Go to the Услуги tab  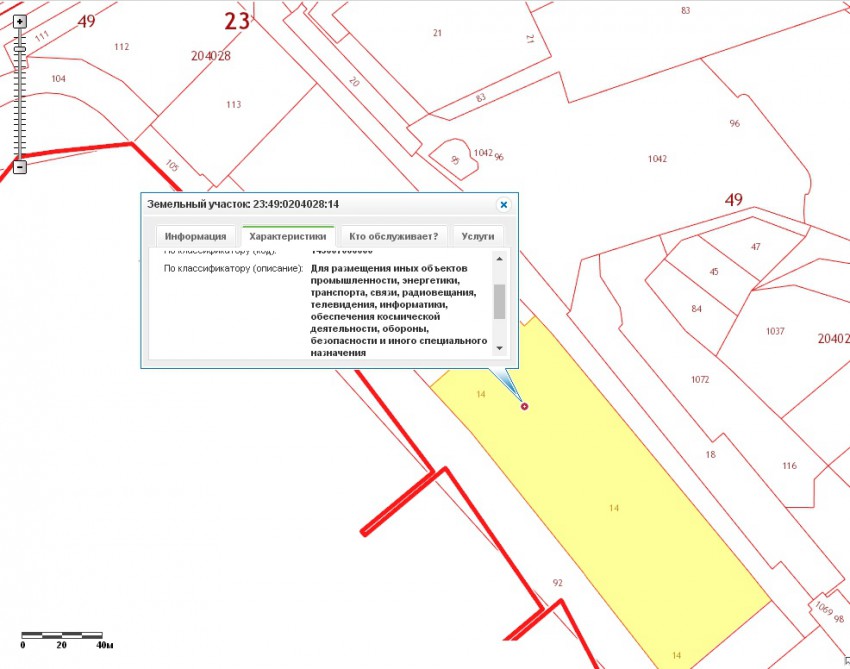[x=478, y=237]
